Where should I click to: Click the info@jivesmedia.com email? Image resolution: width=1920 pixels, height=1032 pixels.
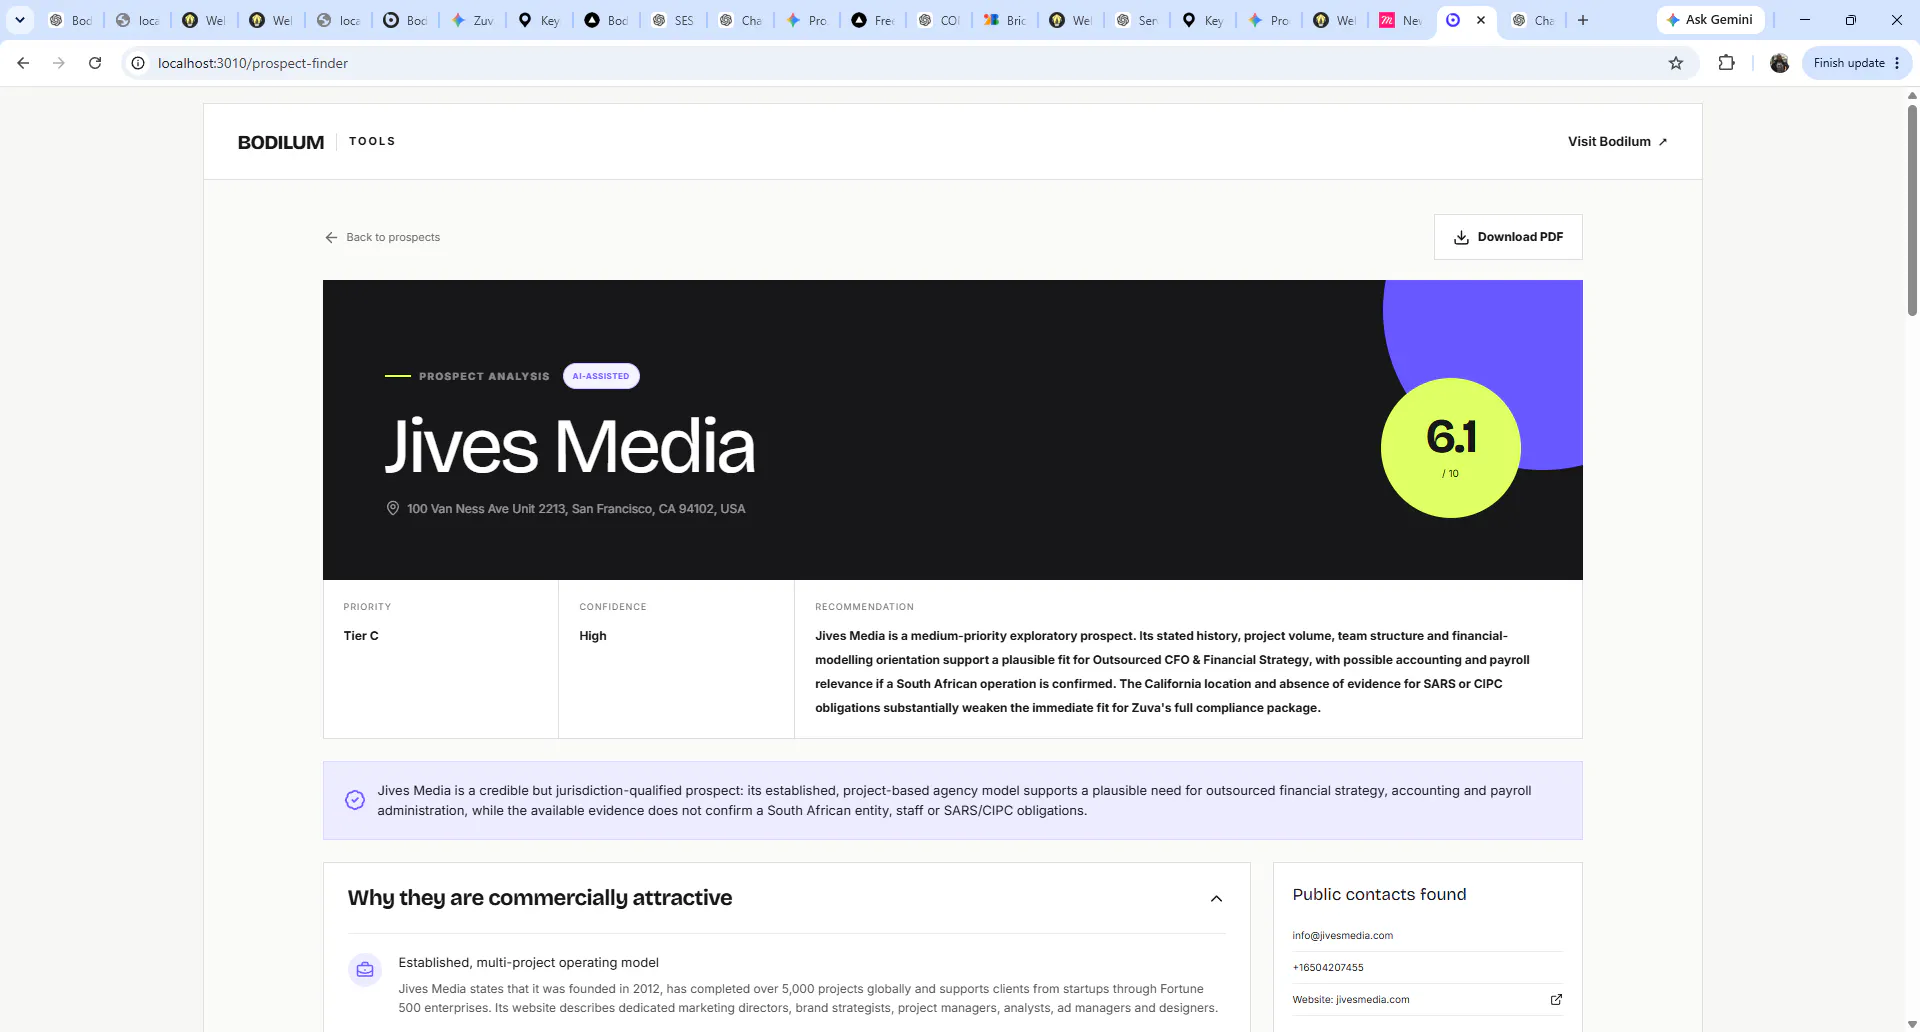pos(1342,936)
